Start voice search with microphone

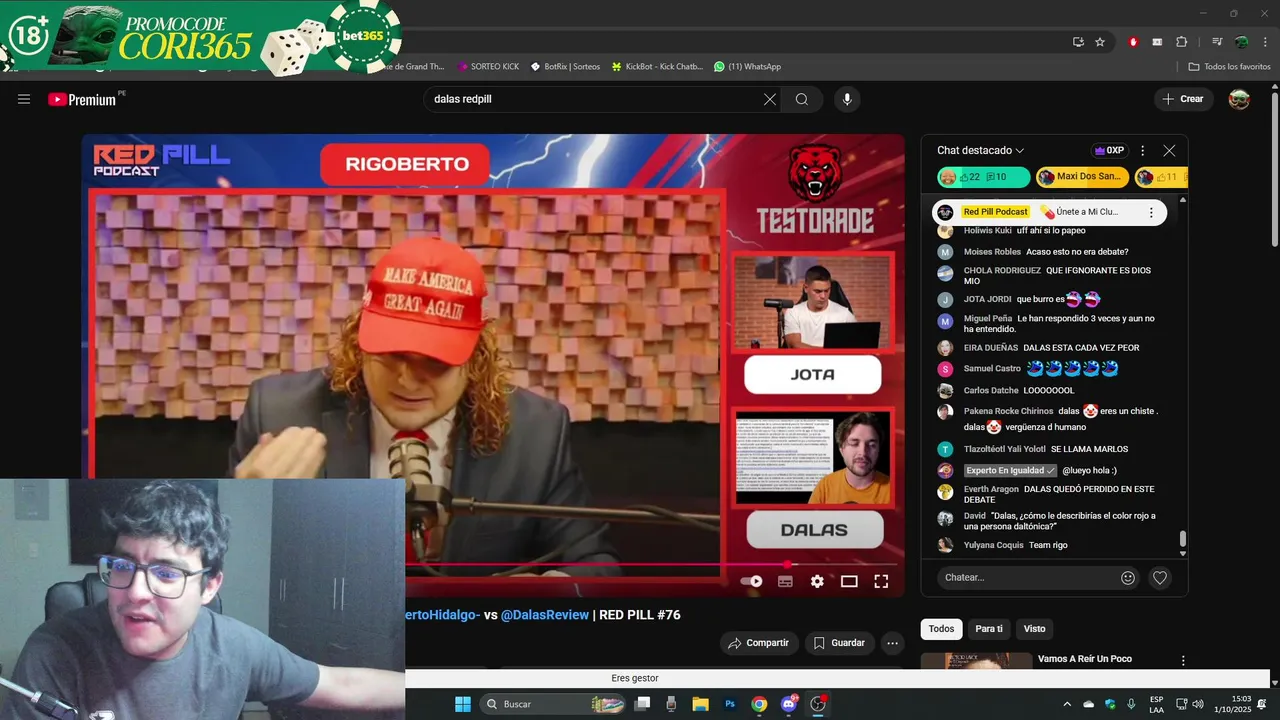pos(847,99)
